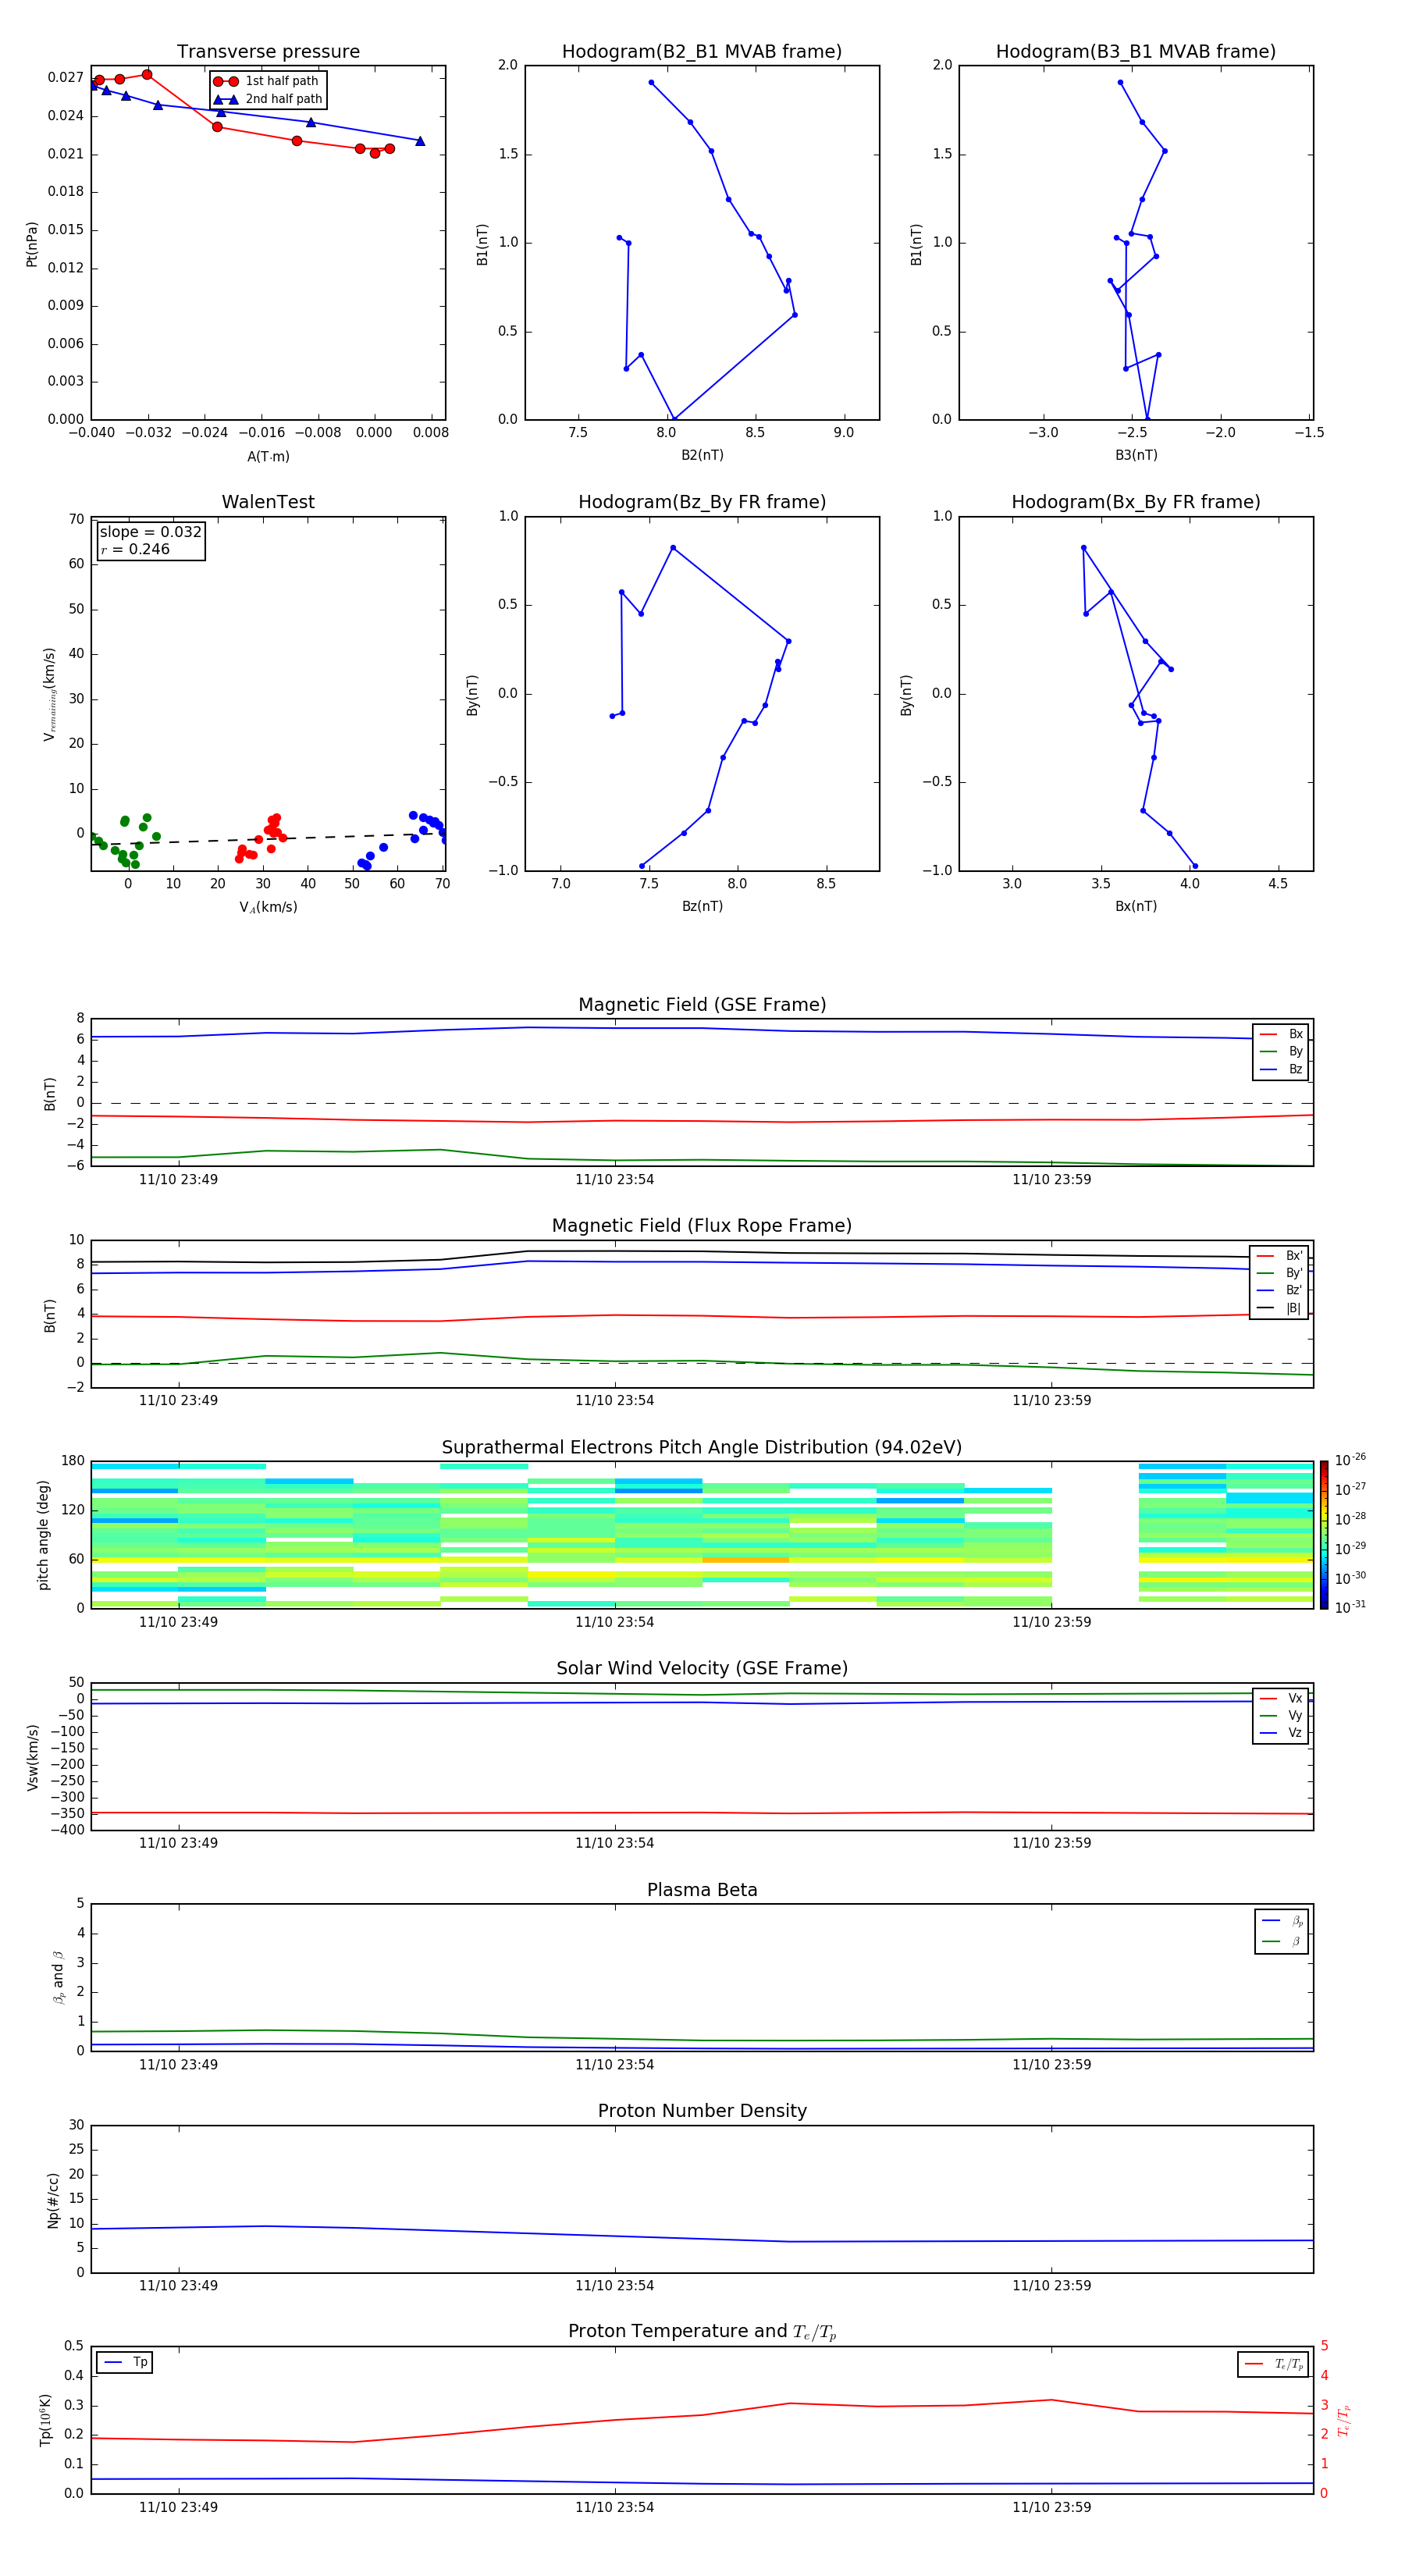Click the 'slope = 0.032' annotation

[150, 532]
